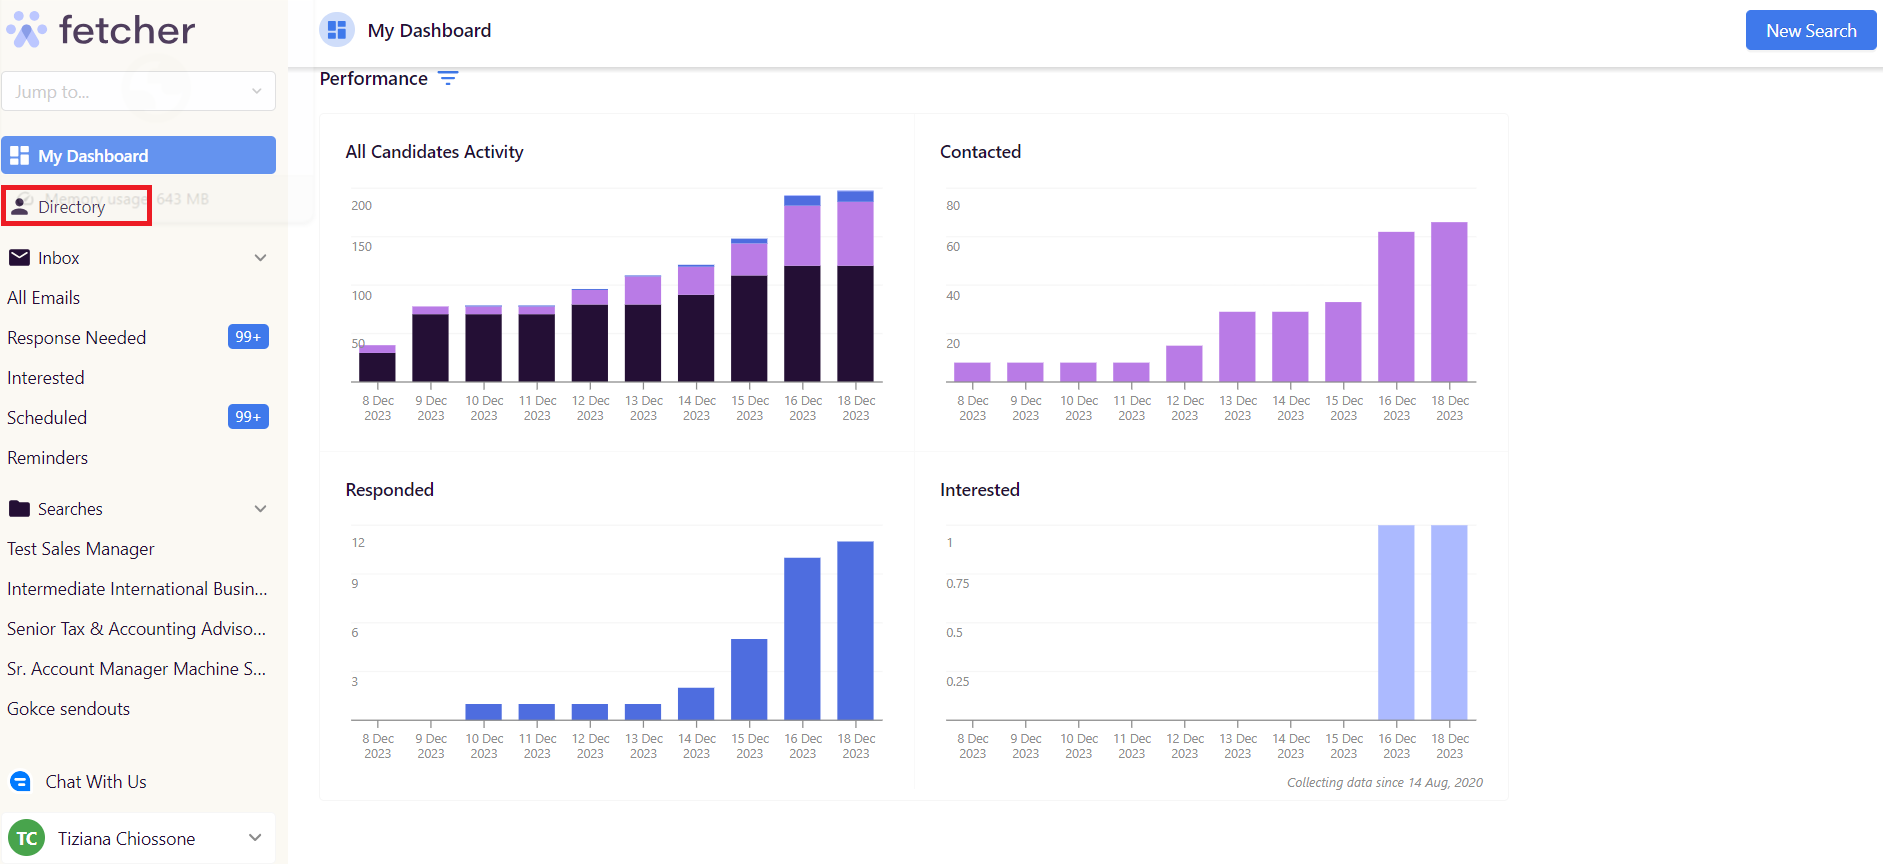Click the Directory person icon
Image resolution: width=1883 pixels, height=864 pixels.
[19, 207]
